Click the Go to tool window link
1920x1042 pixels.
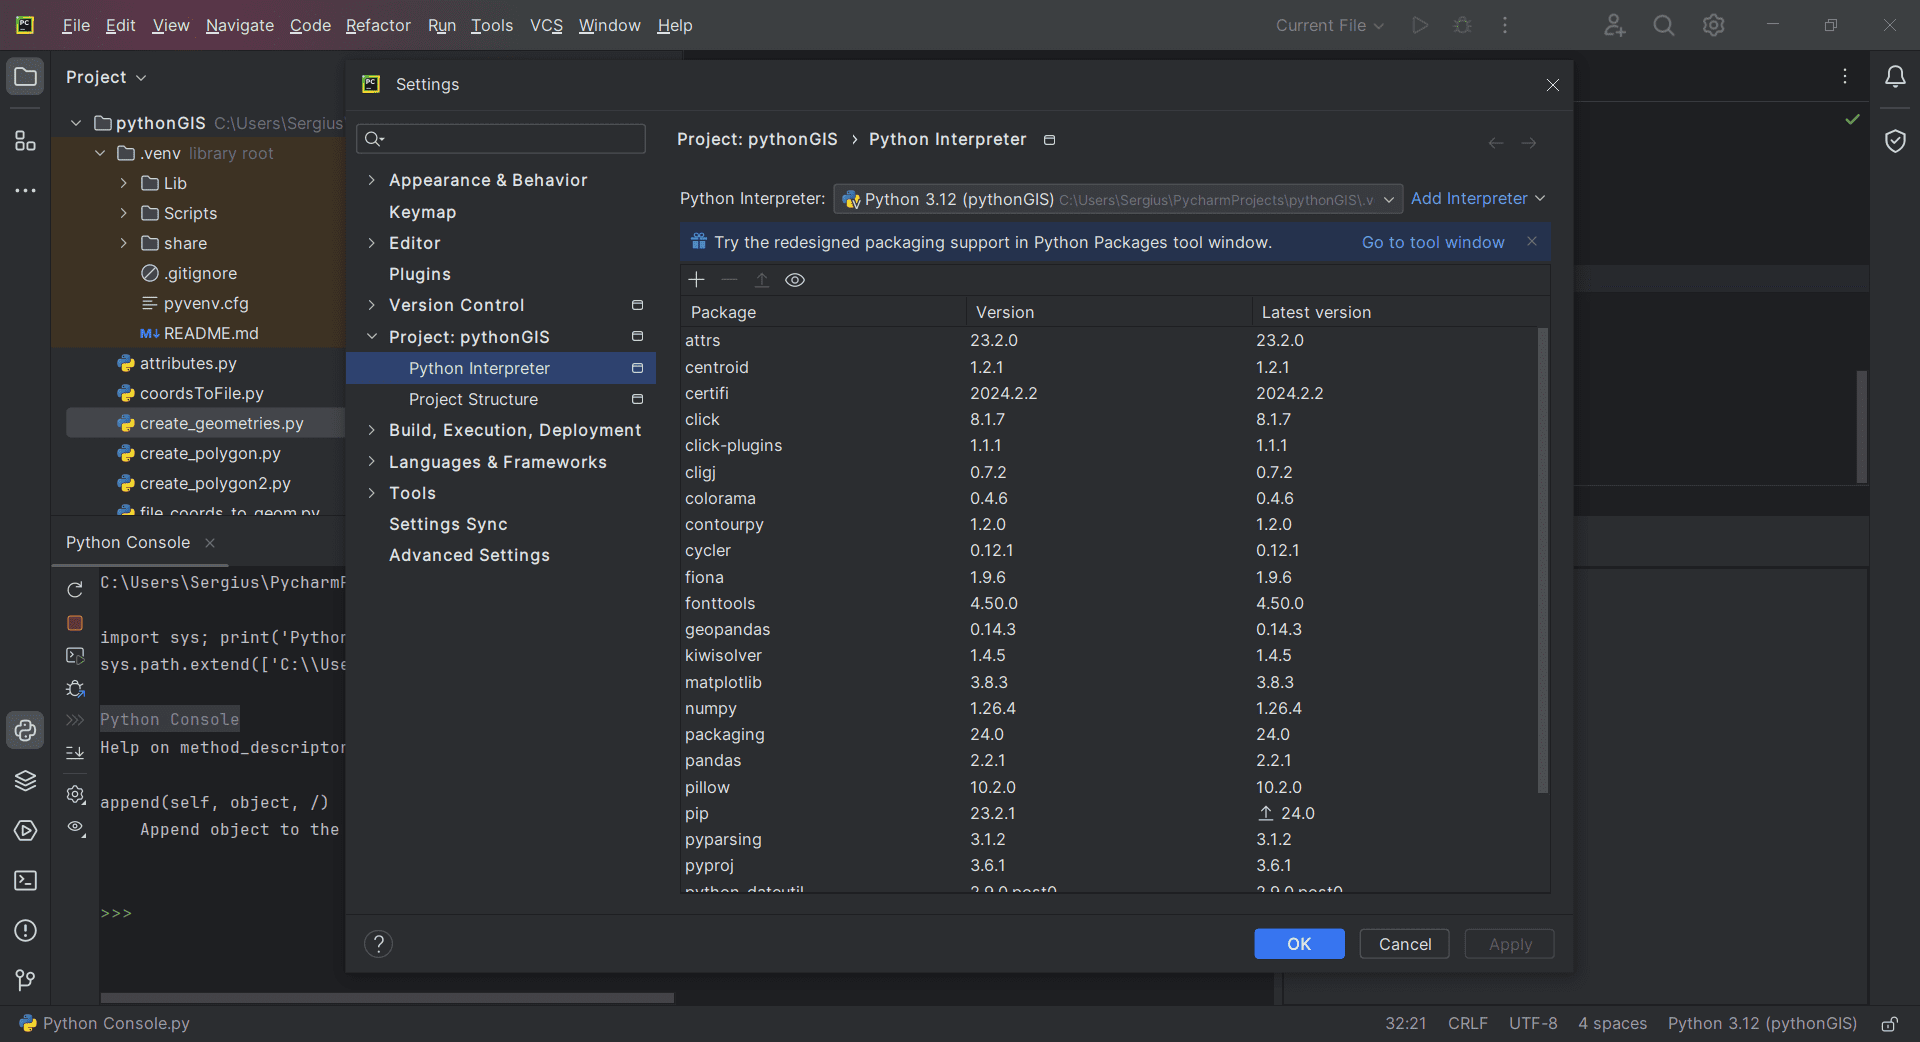(1432, 242)
